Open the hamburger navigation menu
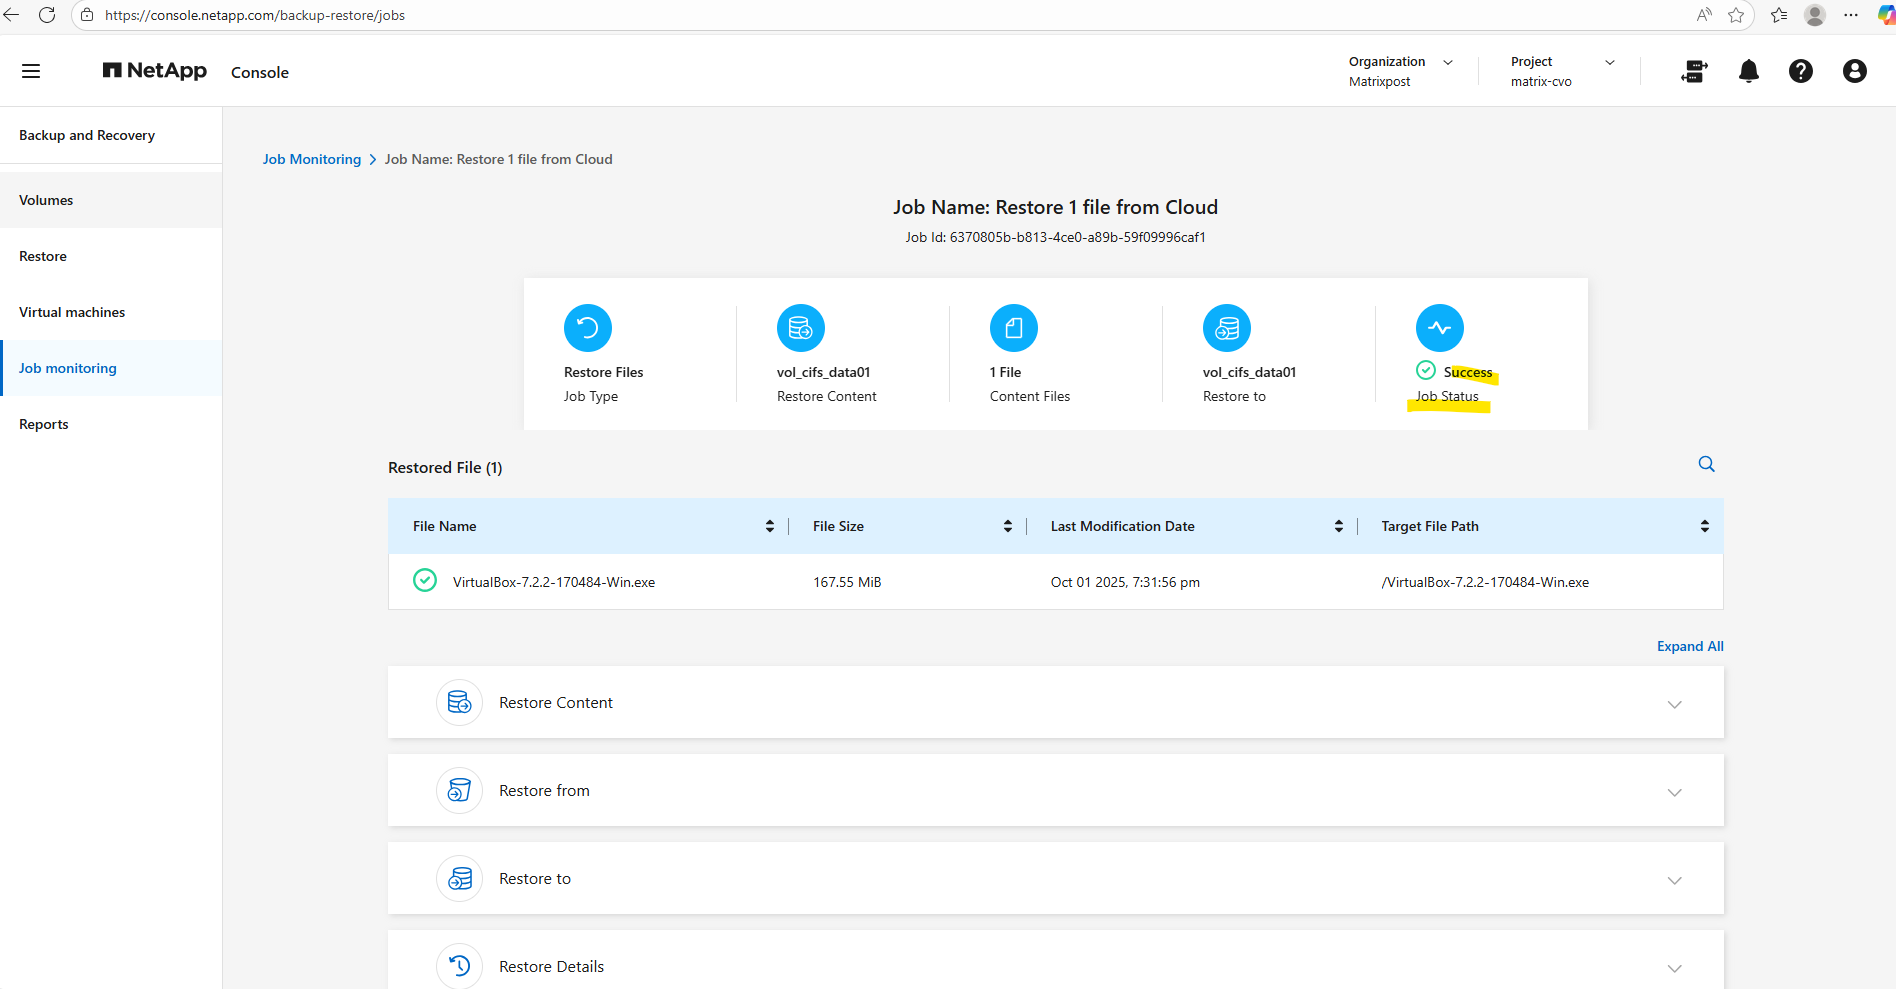This screenshot has width=1896, height=989. (x=31, y=71)
